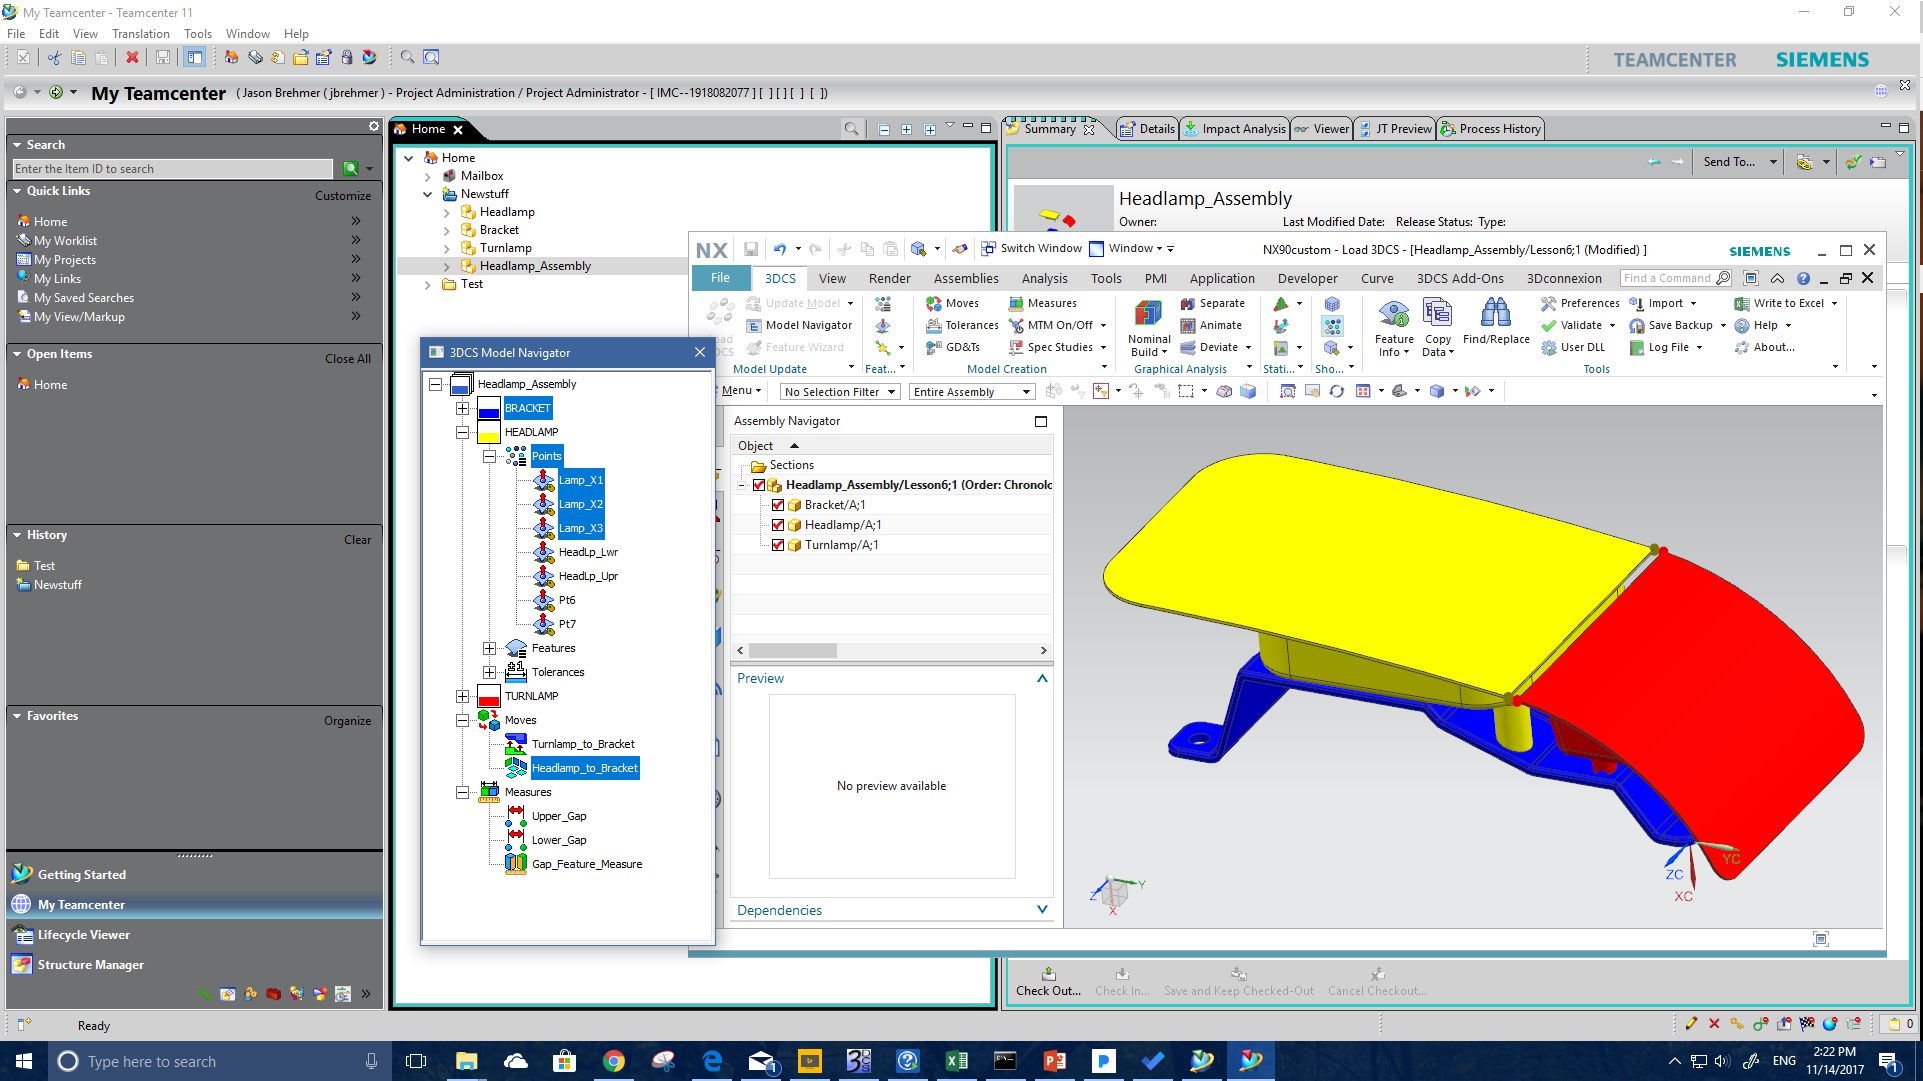Click the Check Out button
This screenshot has height=1081, width=1923.
(x=1048, y=981)
